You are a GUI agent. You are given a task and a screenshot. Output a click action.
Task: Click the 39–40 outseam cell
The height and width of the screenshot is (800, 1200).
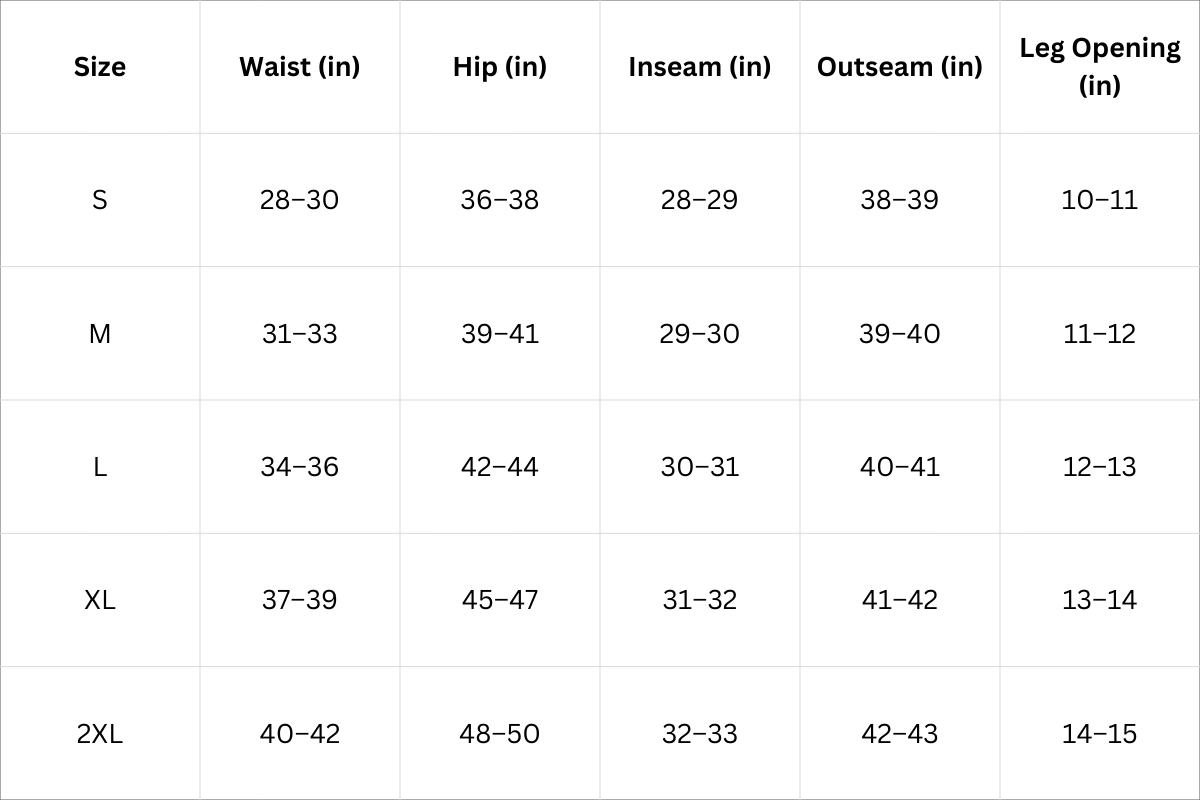pos(899,334)
